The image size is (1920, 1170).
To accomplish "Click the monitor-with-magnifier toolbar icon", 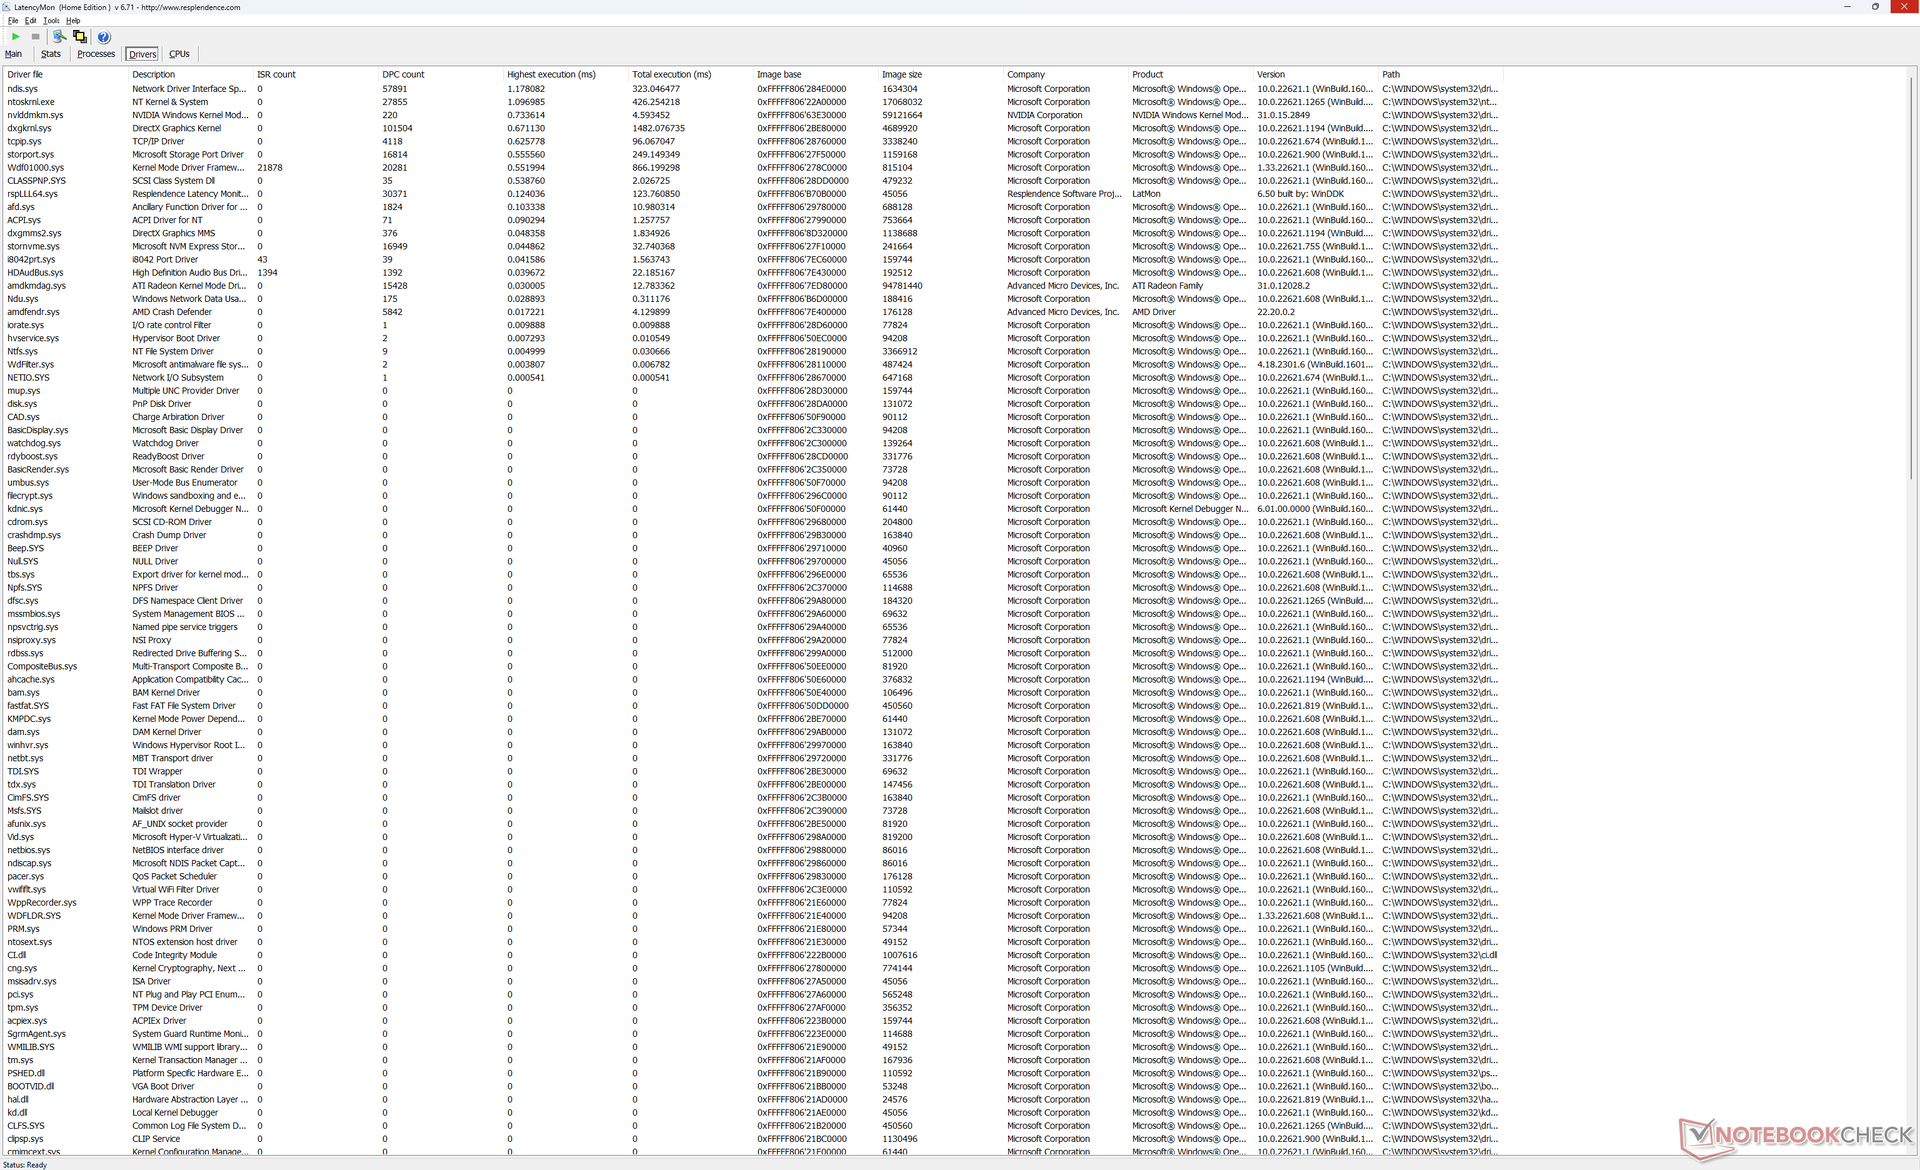I will click(59, 37).
